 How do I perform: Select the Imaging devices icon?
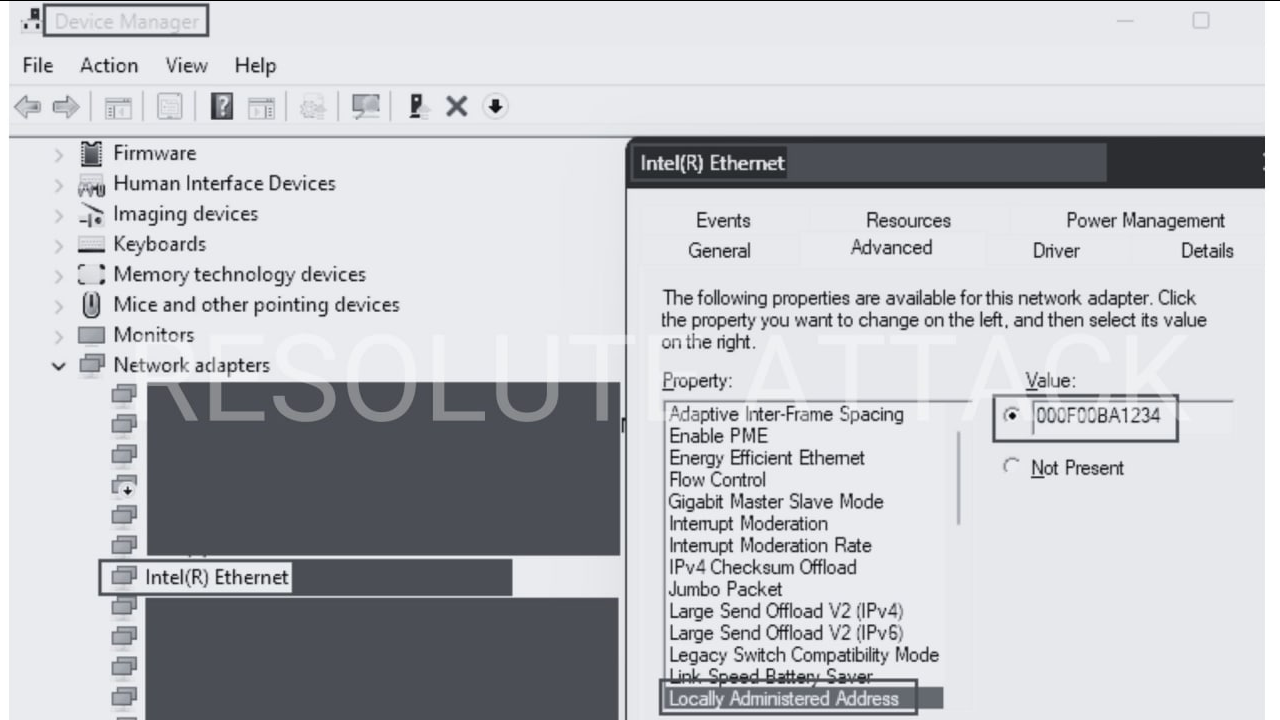click(x=91, y=215)
